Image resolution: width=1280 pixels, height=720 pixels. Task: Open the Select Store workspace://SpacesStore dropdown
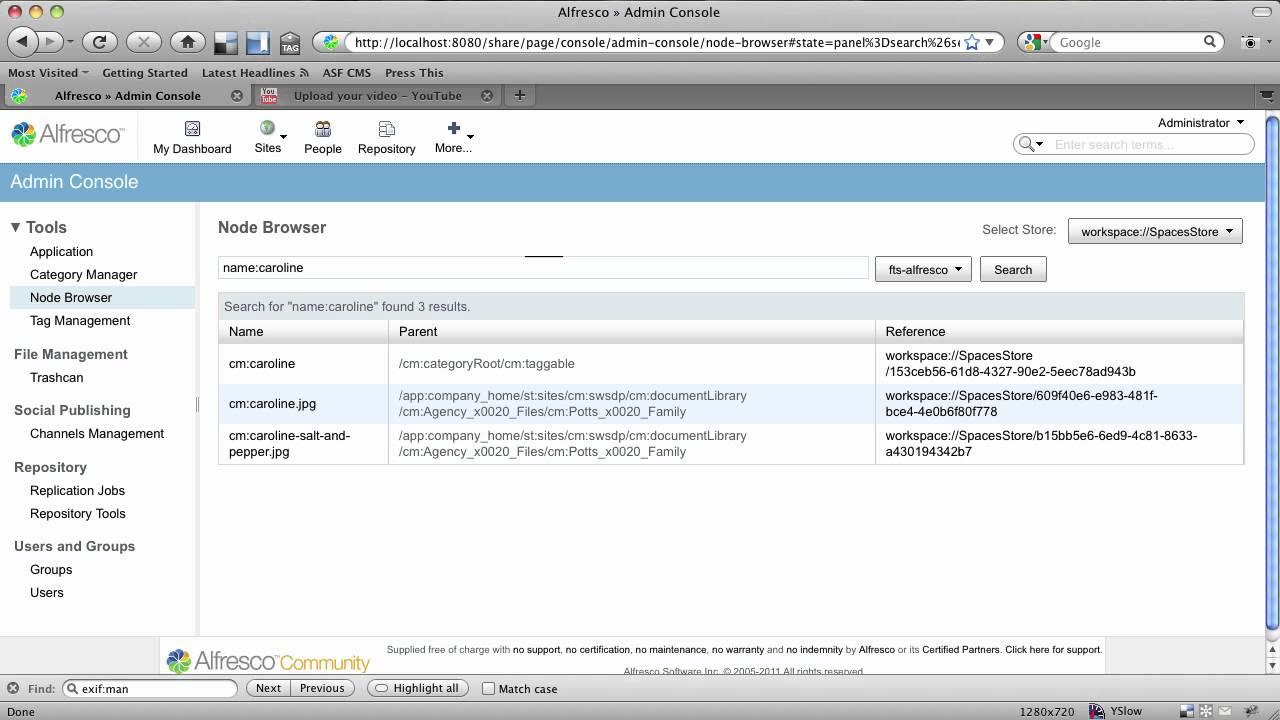(x=1155, y=231)
